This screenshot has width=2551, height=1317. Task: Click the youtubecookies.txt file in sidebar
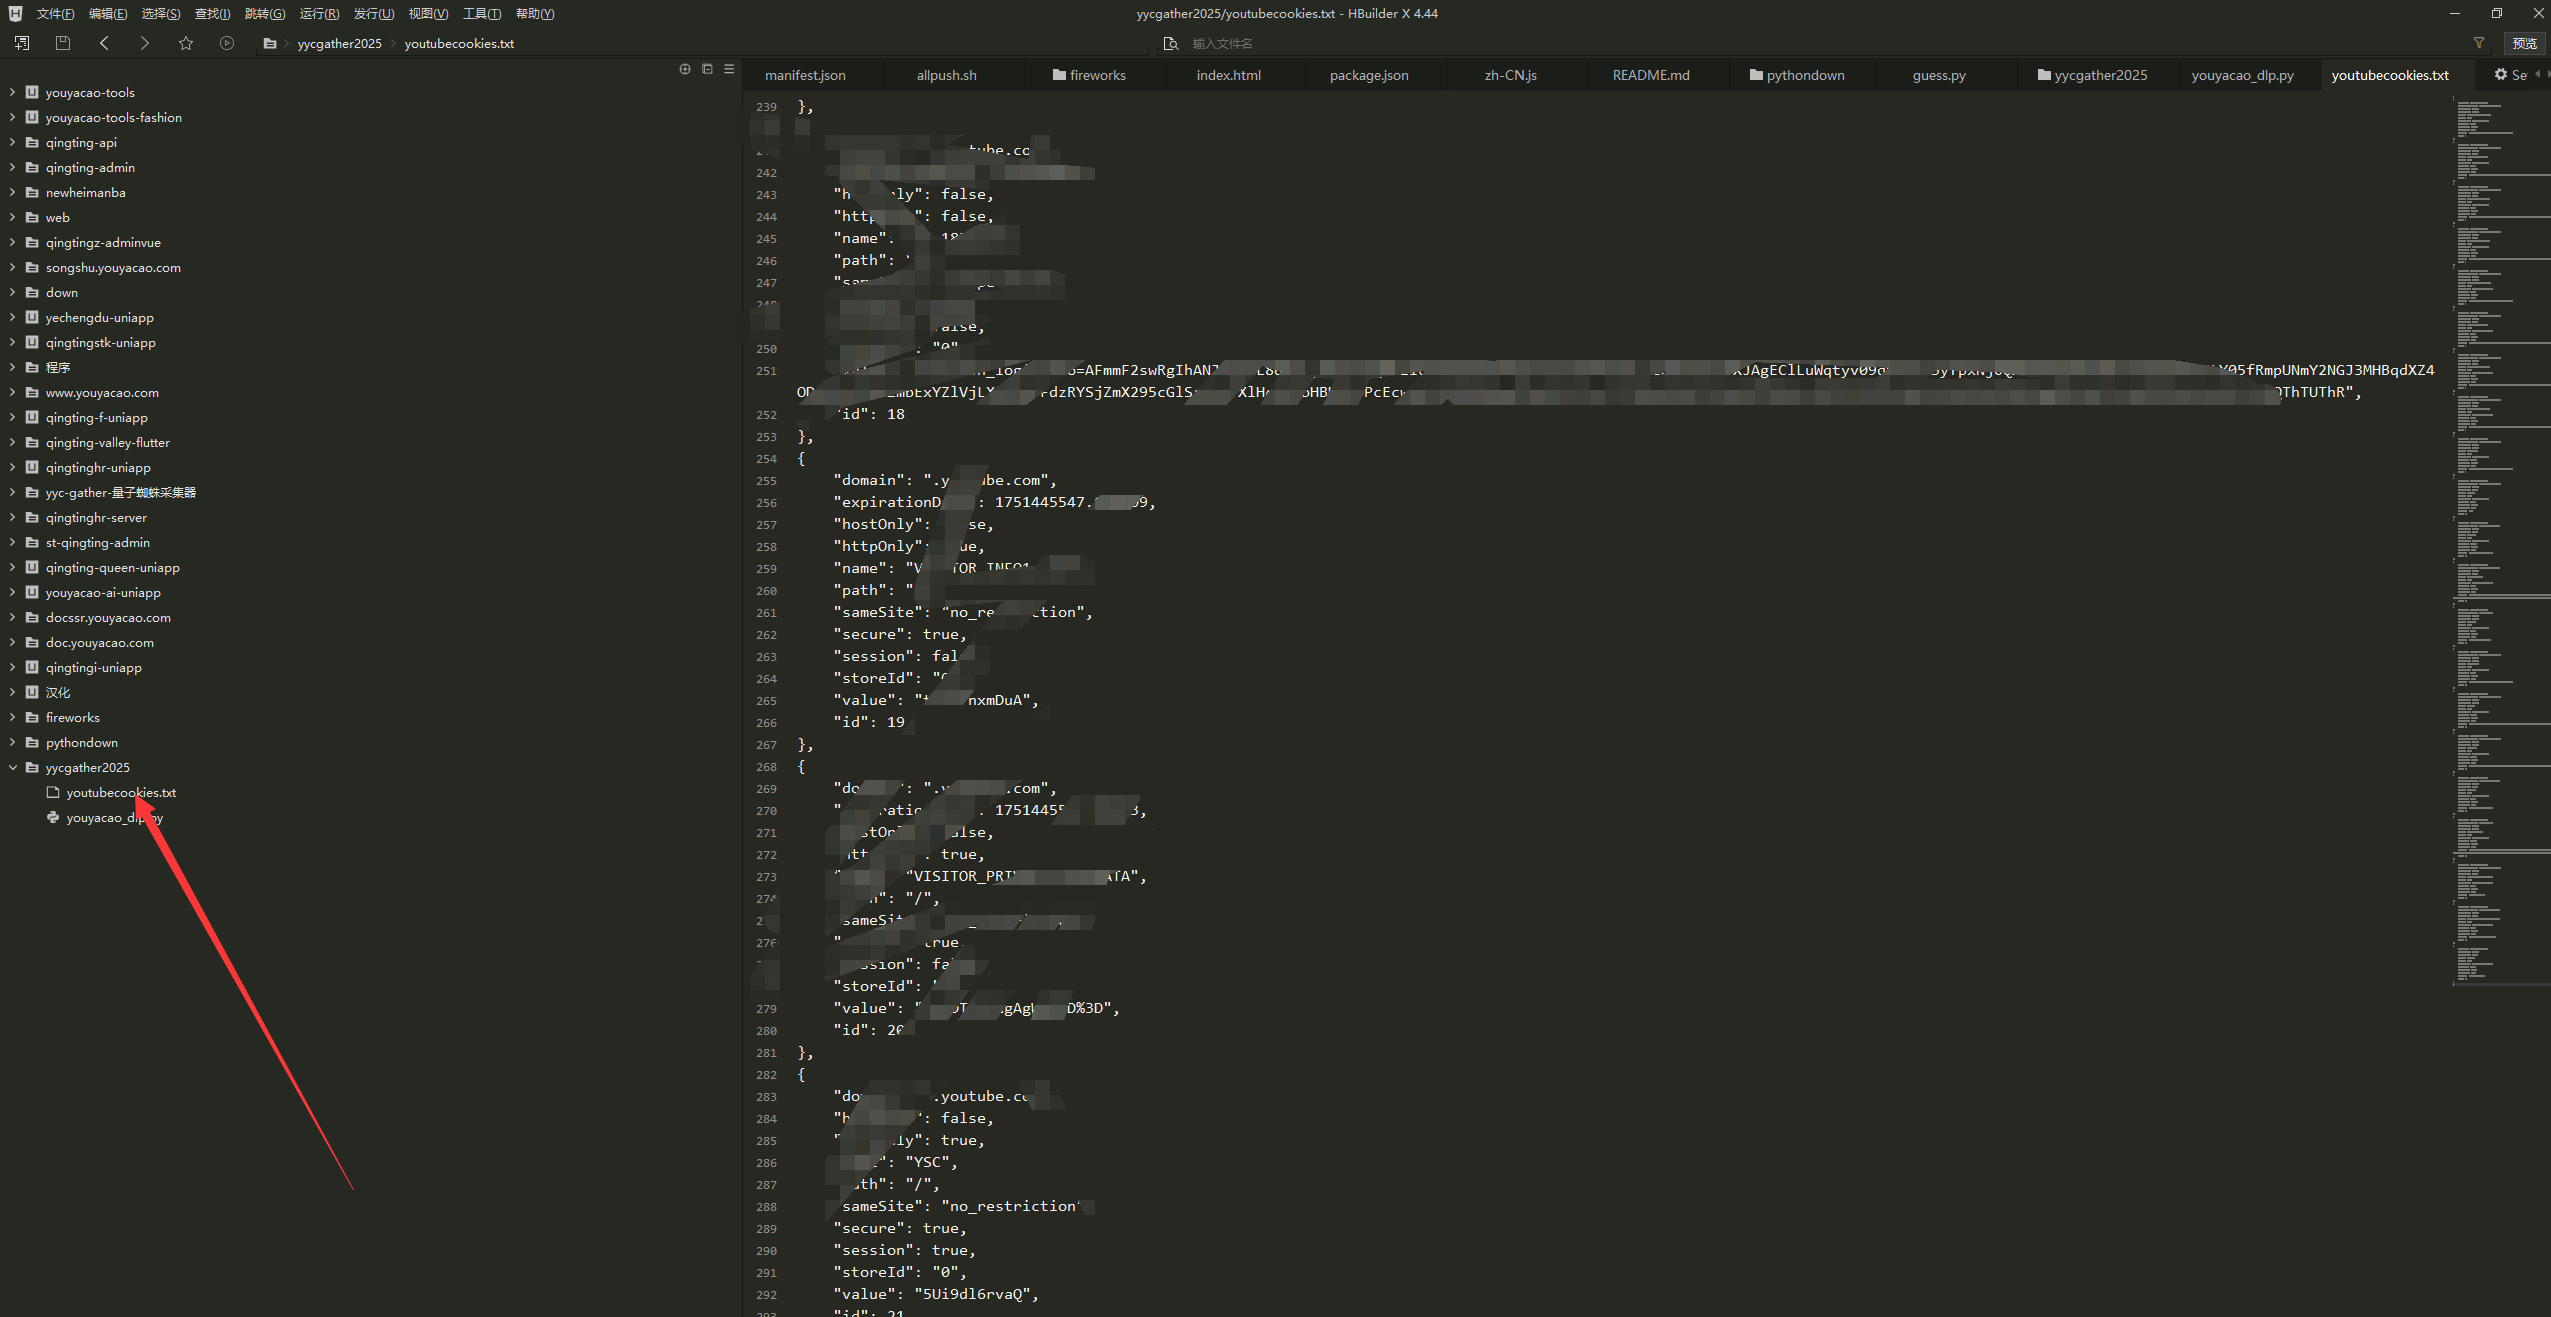pyautogui.click(x=119, y=791)
